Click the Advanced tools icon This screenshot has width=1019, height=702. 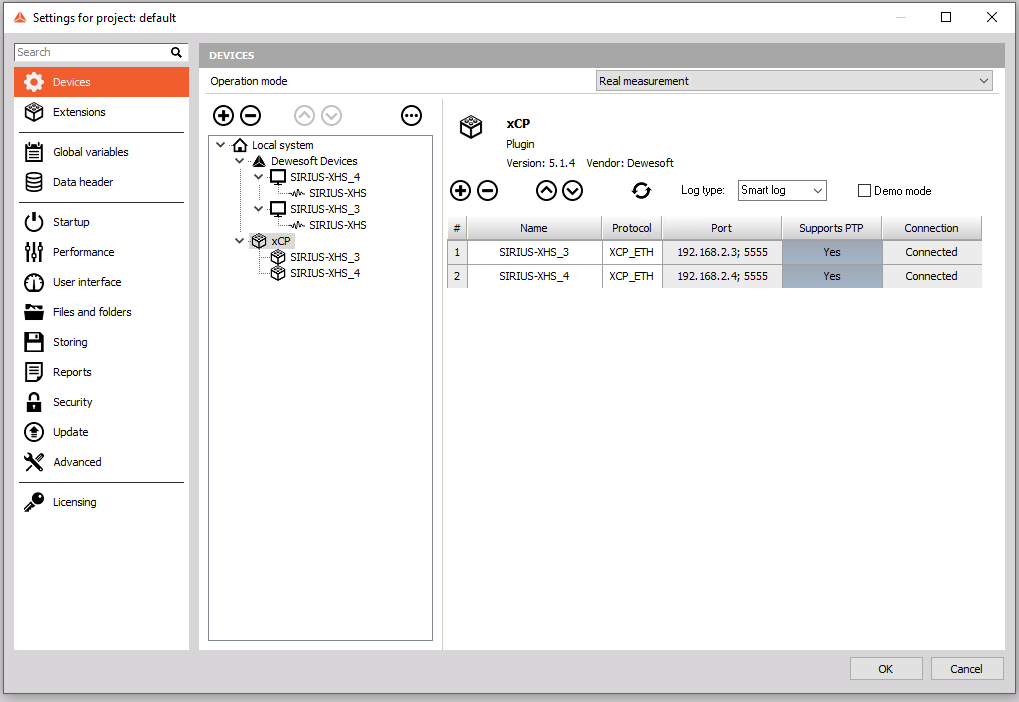point(34,462)
